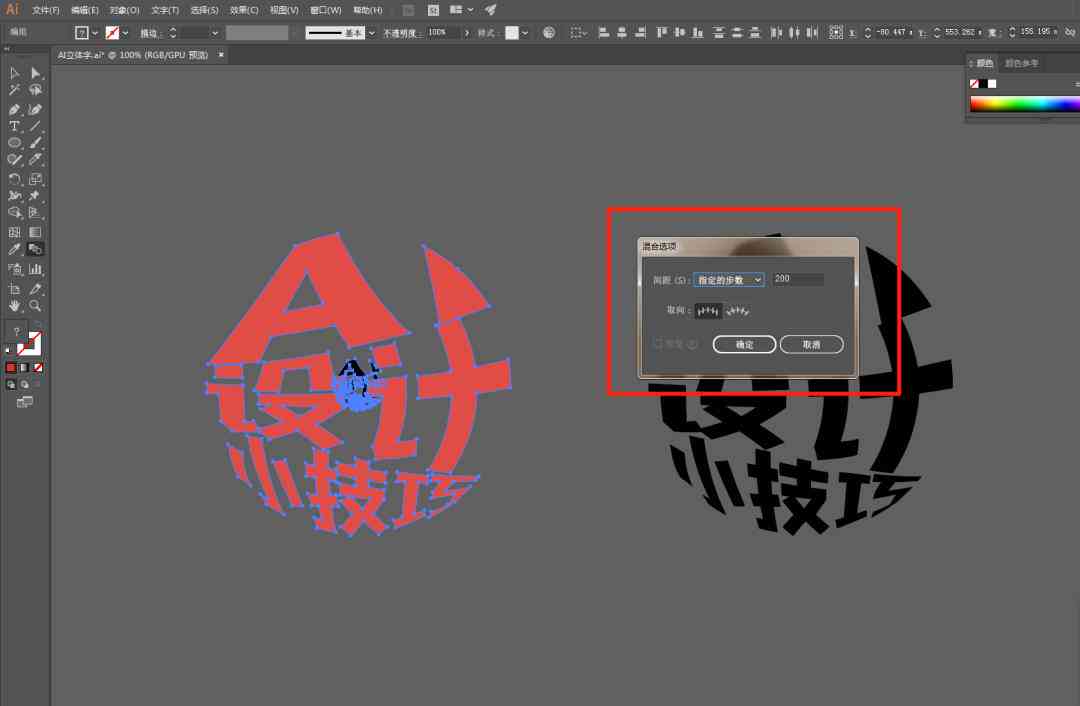
Task: Expand the opacity arrow next to 100%
Action: pyautogui.click(x=467, y=32)
